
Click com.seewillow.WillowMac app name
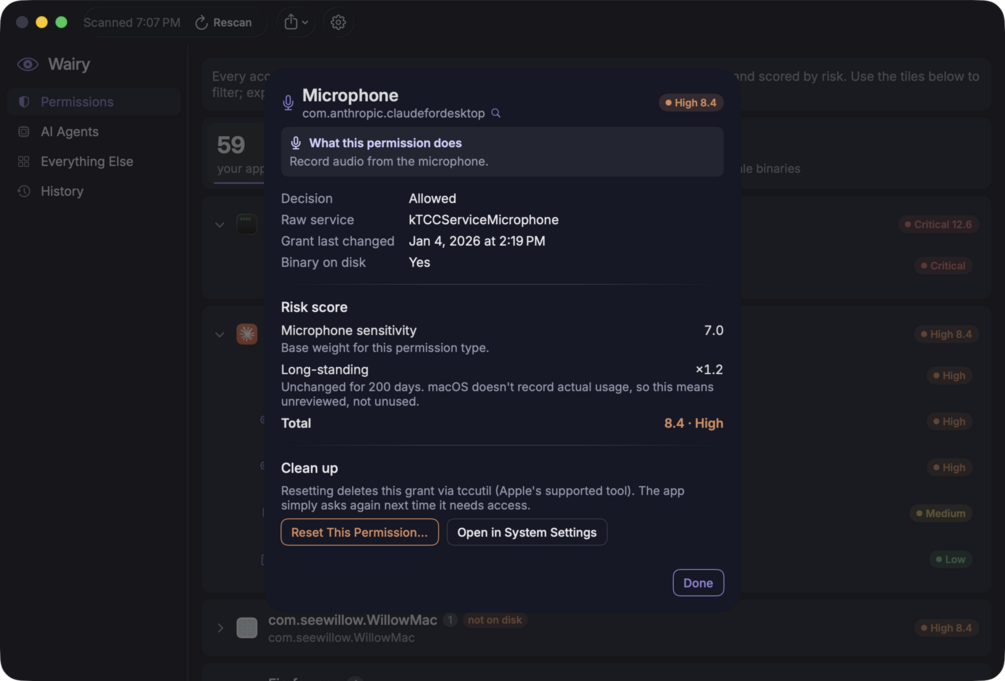[x=353, y=620]
